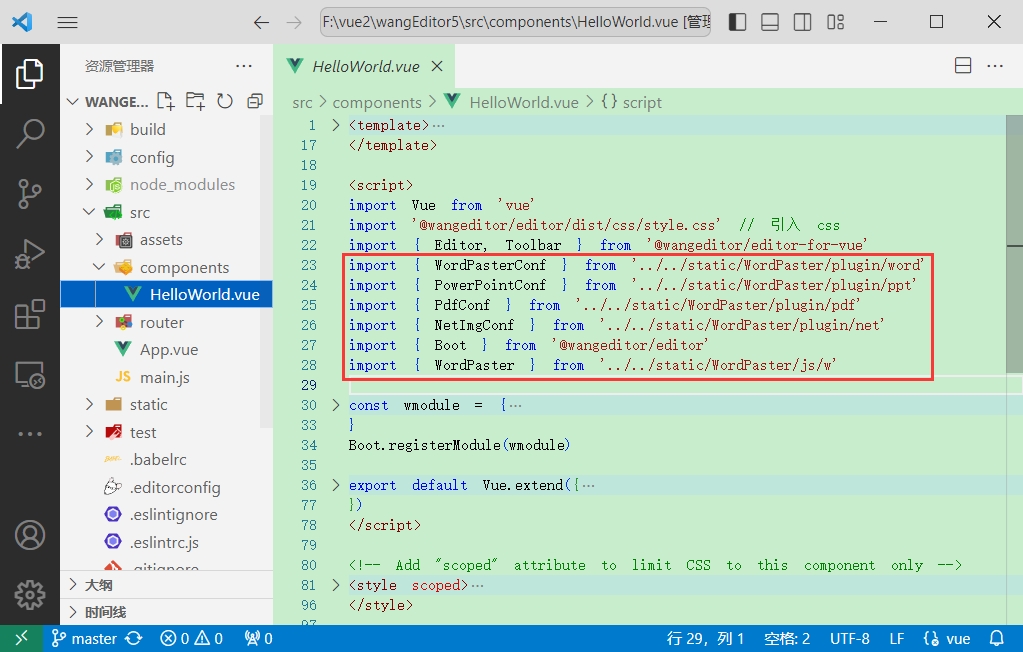Screen dimensions: 1023x652
Task: Toggle the primary side bar layout button
Action: [737, 22]
